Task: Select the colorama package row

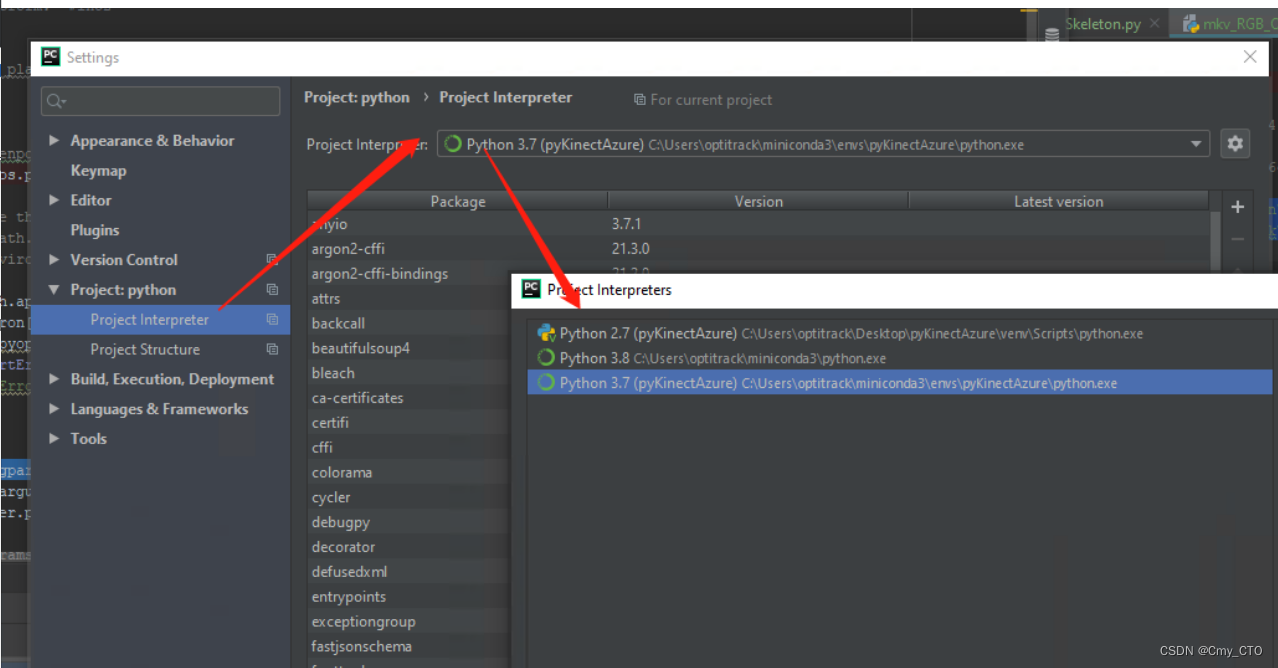Action: [x=409, y=472]
